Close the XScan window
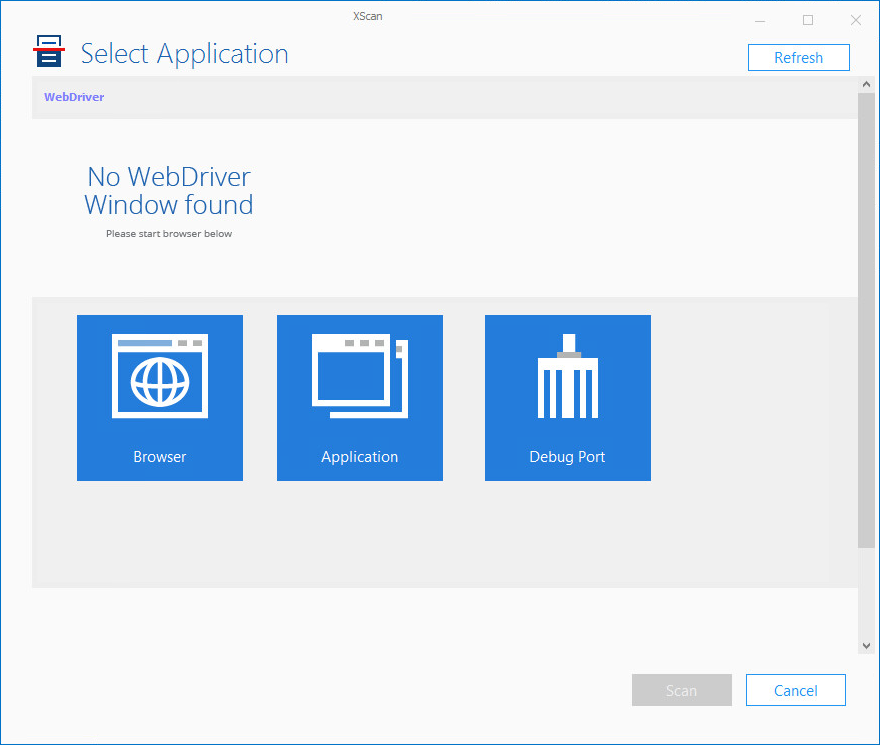The height and width of the screenshot is (745, 880). click(x=856, y=20)
